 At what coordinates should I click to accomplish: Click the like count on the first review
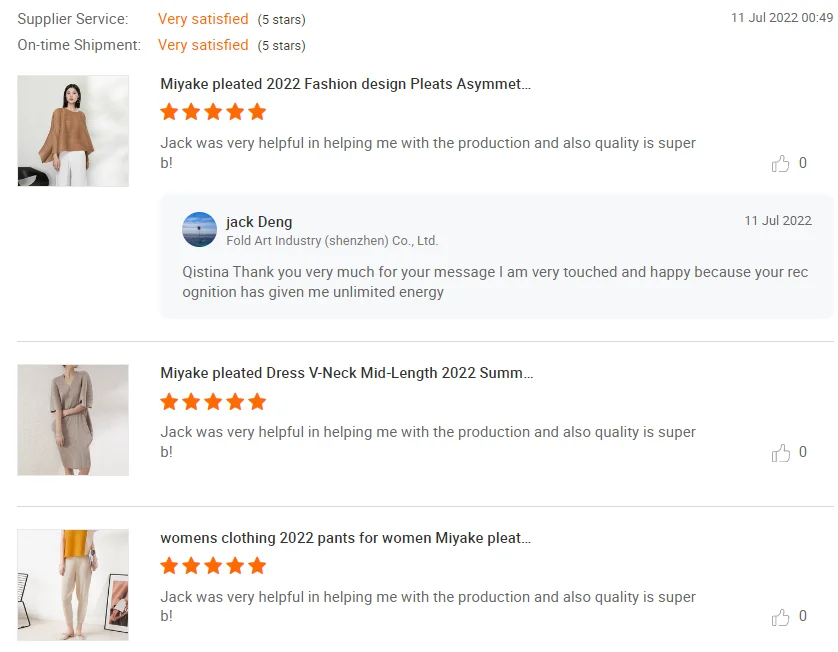pyautogui.click(x=803, y=163)
